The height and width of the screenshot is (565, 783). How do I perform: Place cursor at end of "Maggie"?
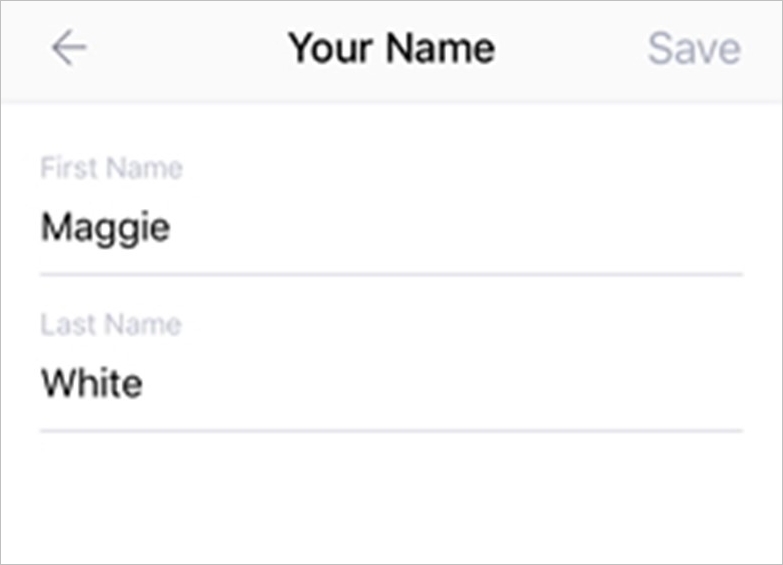[x=172, y=228]
